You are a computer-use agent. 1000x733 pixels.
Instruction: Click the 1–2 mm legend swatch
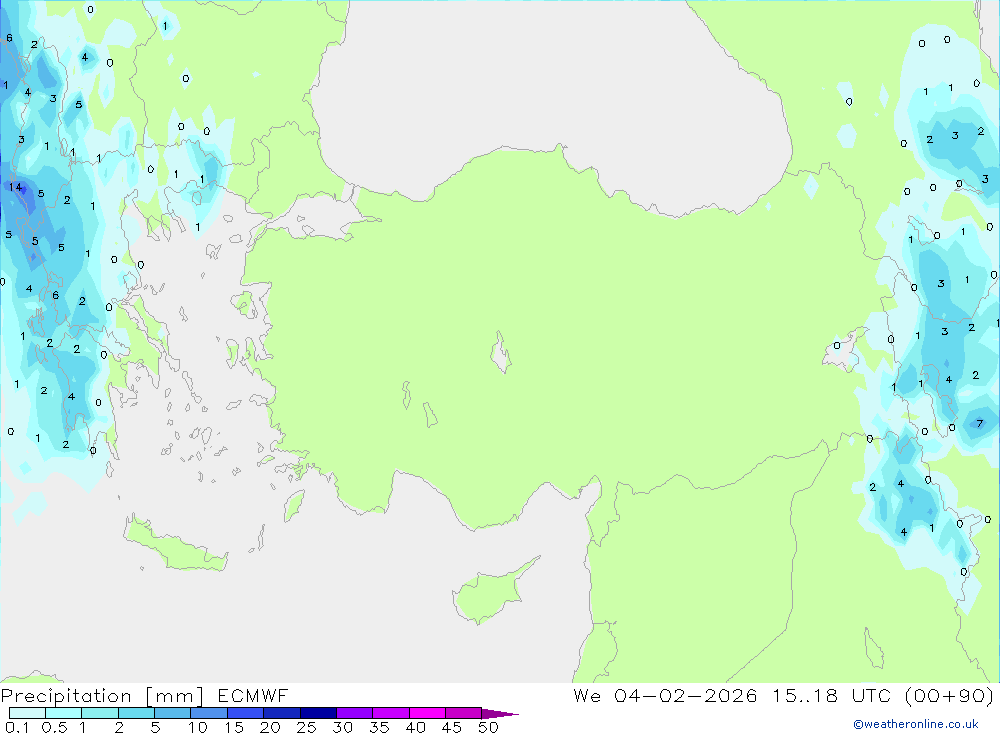[x=99, y=713]
